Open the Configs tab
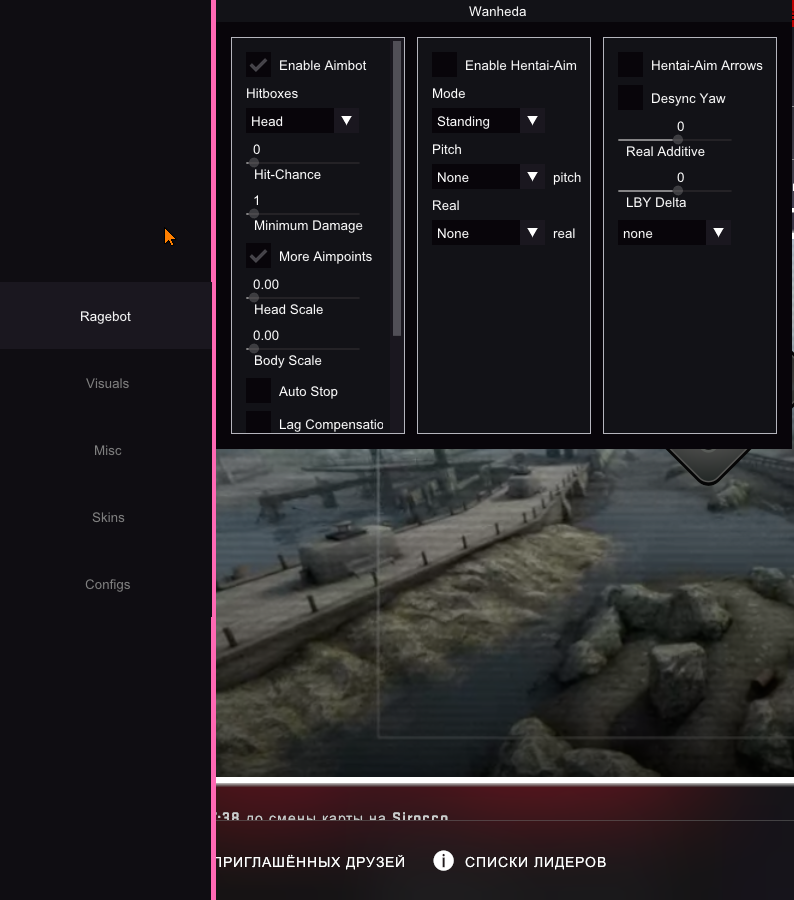This screenshot has height=900, width=794. point(107,584)
